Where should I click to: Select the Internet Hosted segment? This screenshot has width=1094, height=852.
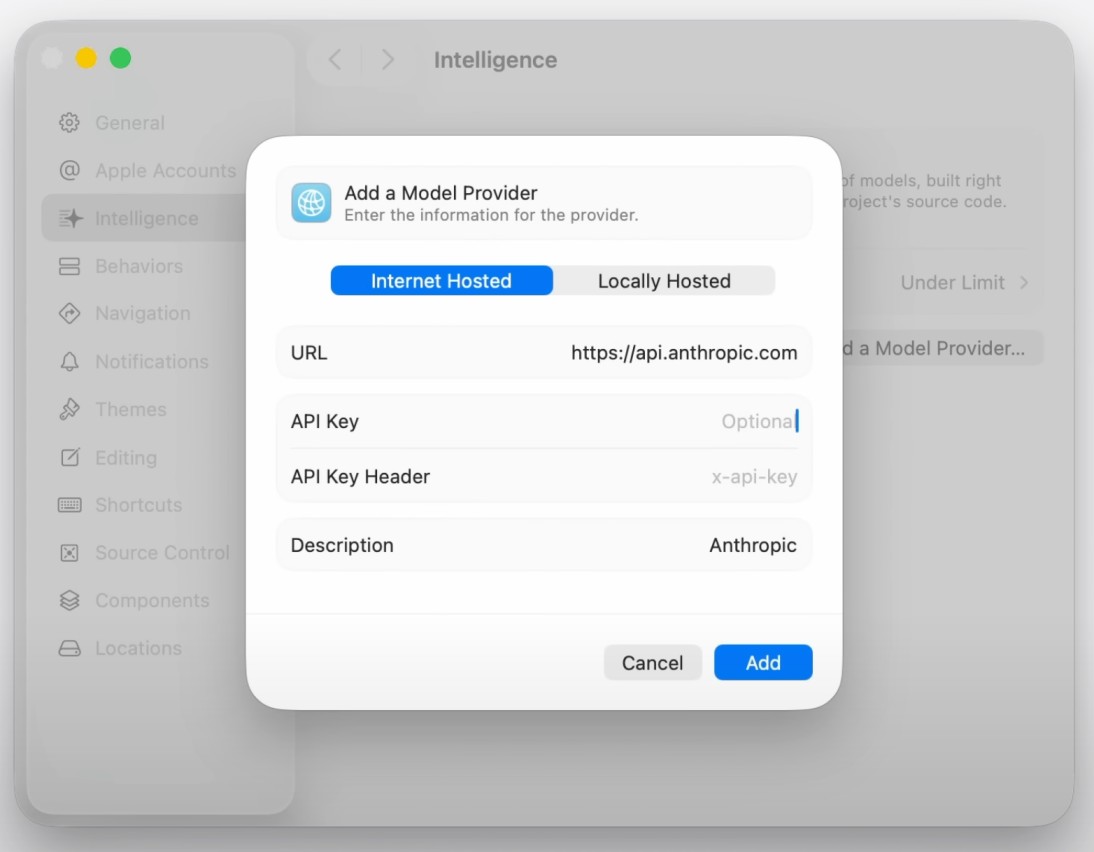[441, 281]
